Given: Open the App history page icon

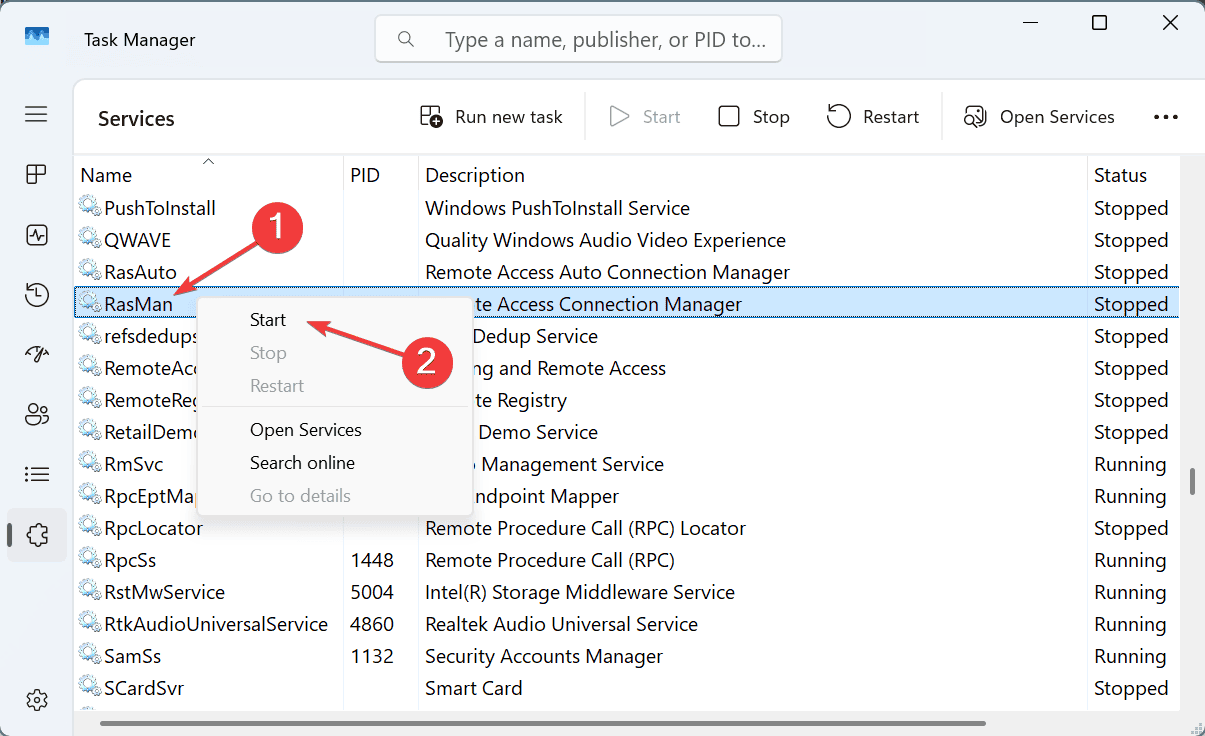Looking at the screenshot, I should pos(37,295).
